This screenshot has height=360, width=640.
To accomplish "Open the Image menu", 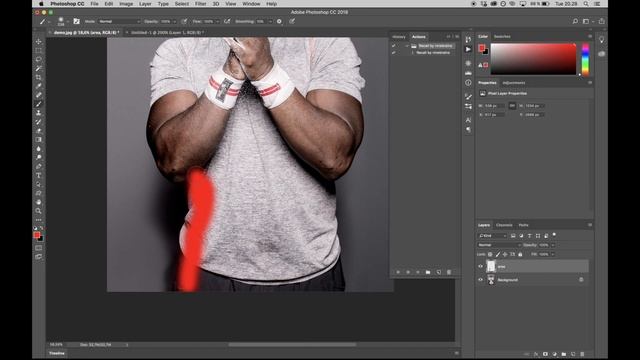I will [x=126, y=4].
